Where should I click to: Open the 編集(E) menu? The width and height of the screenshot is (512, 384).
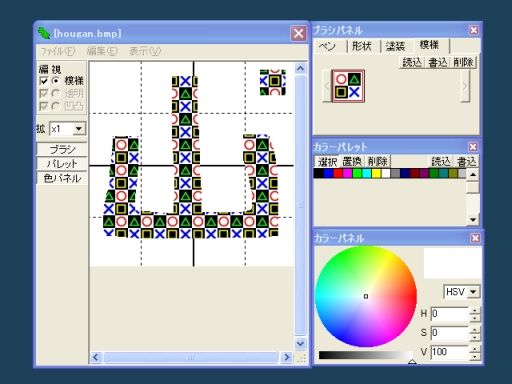pos(102,51)
